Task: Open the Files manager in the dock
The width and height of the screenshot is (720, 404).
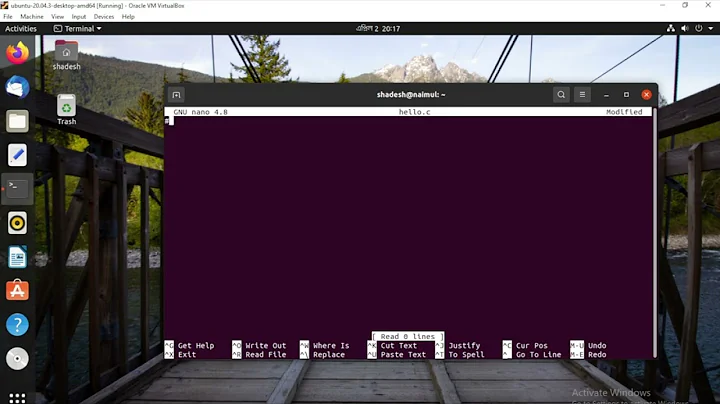Action: 17,121
